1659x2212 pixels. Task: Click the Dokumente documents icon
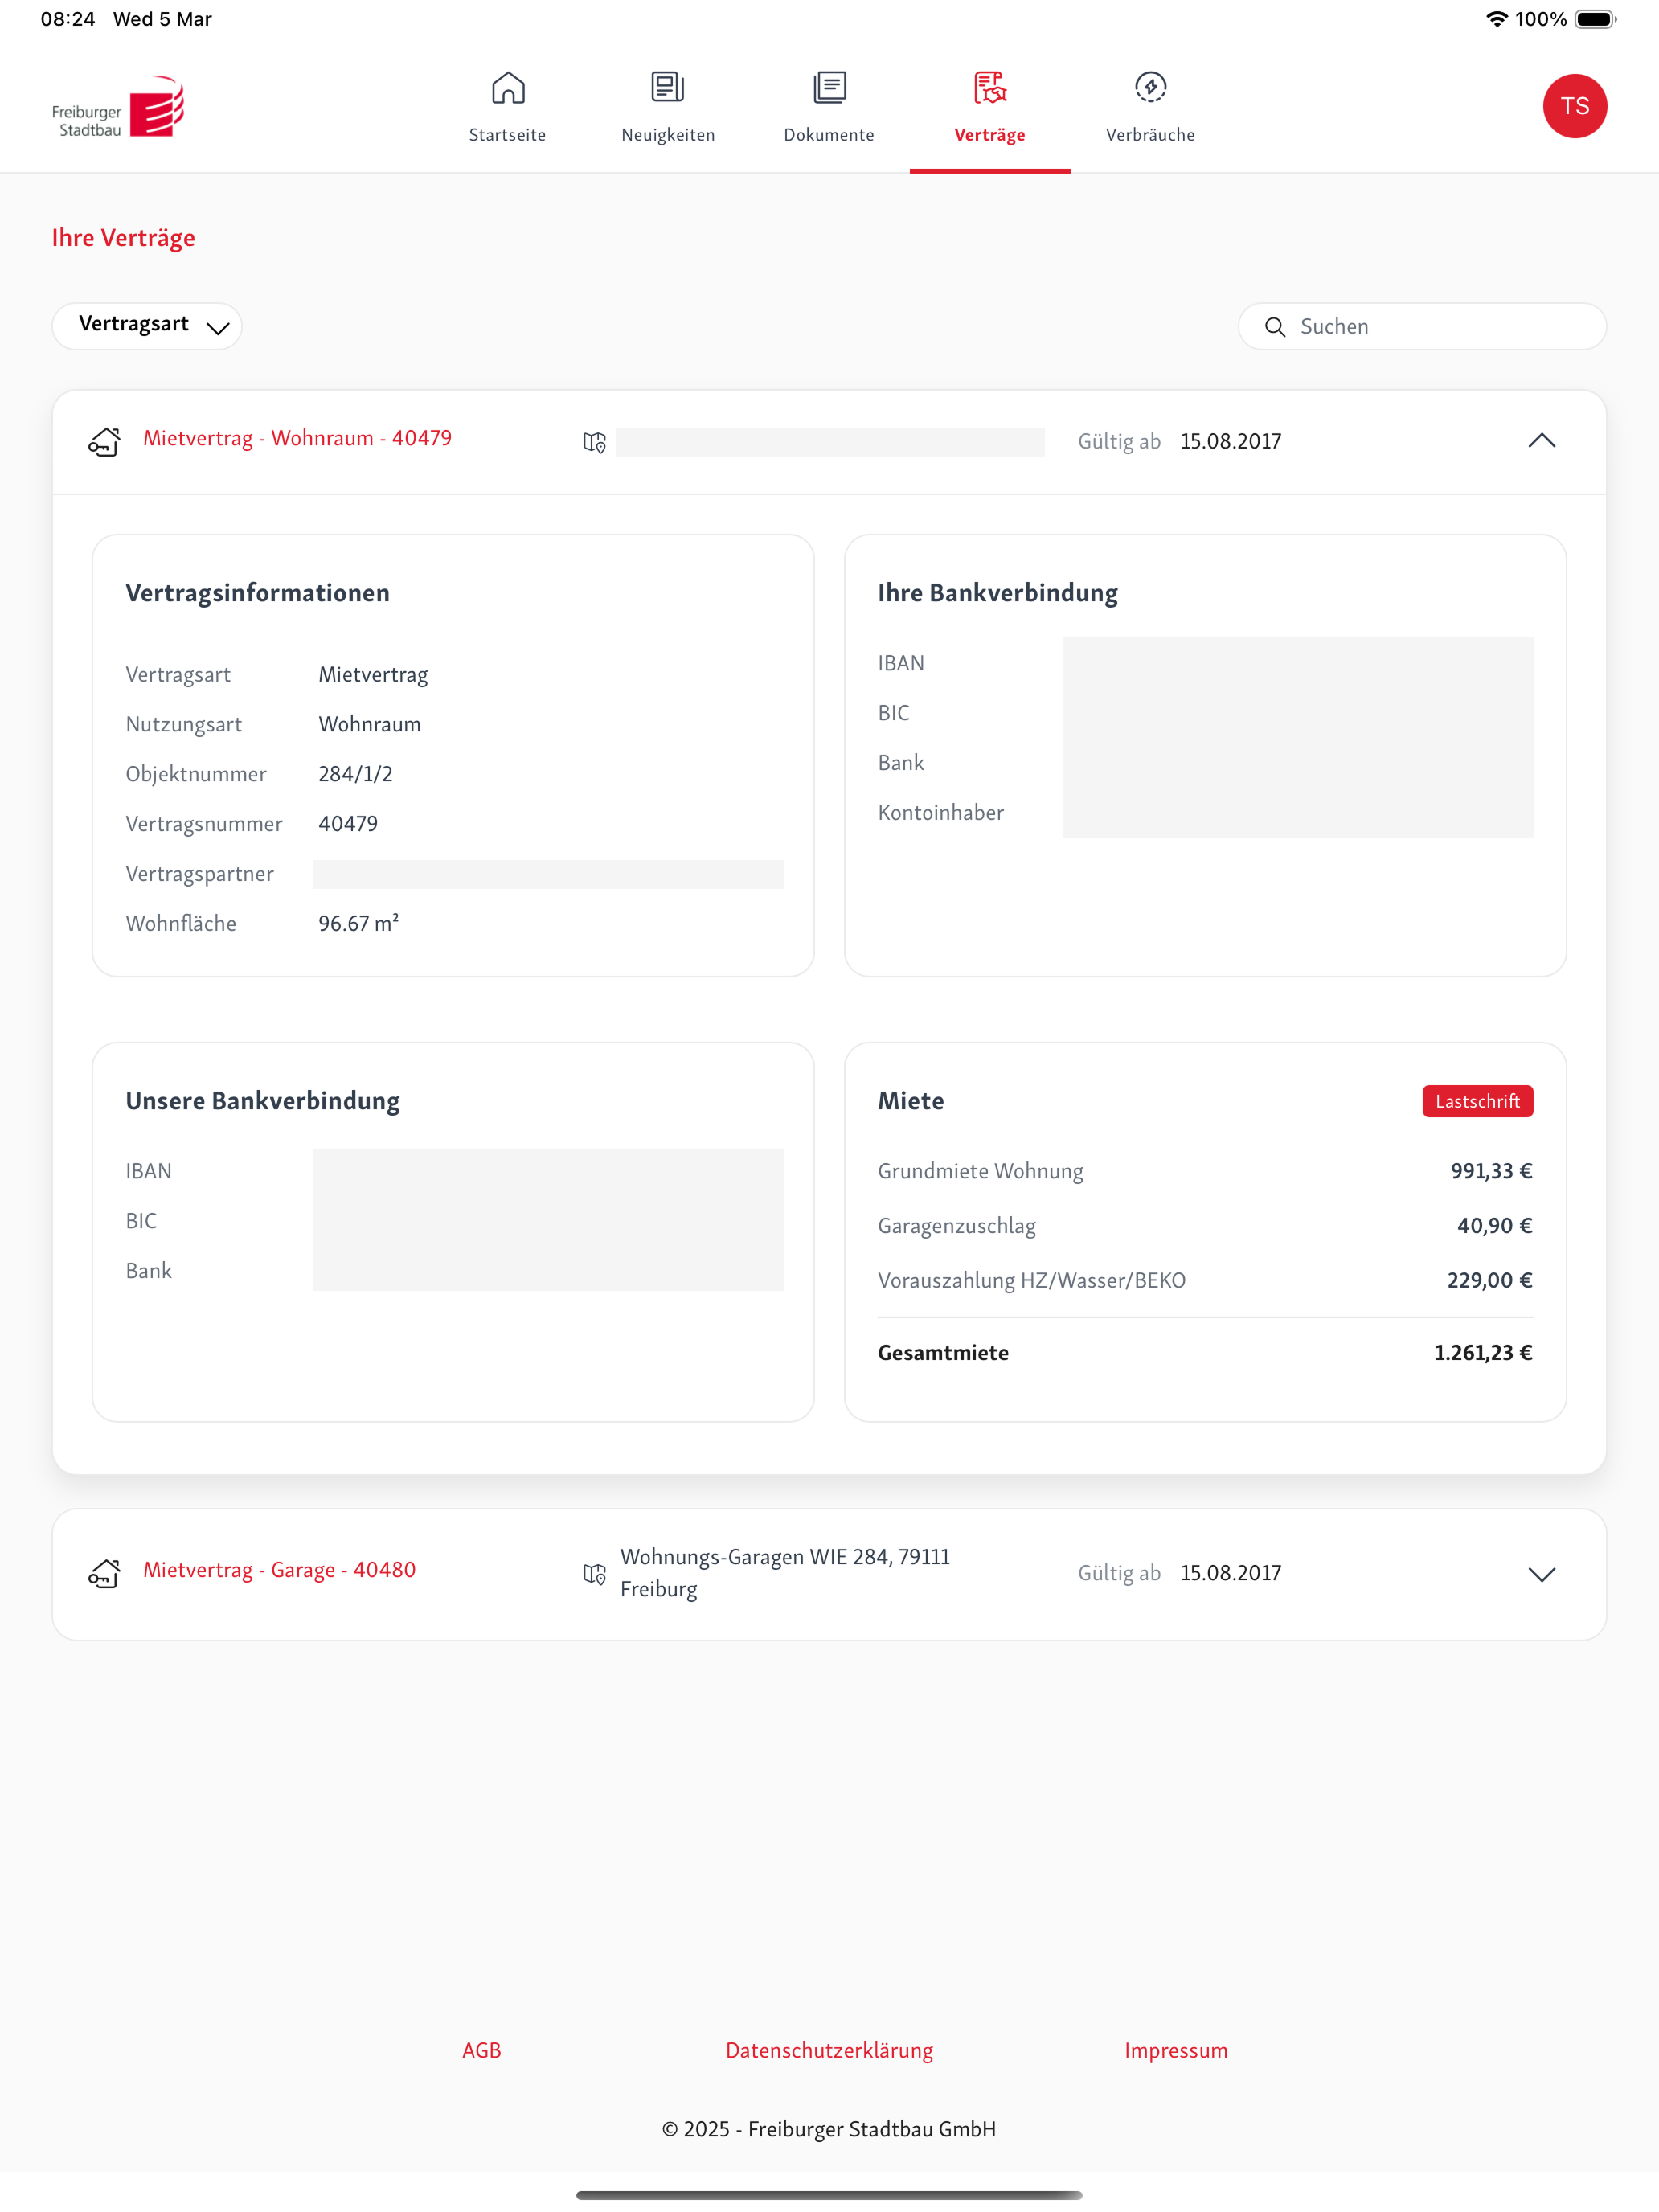click(x=829, y=88)
